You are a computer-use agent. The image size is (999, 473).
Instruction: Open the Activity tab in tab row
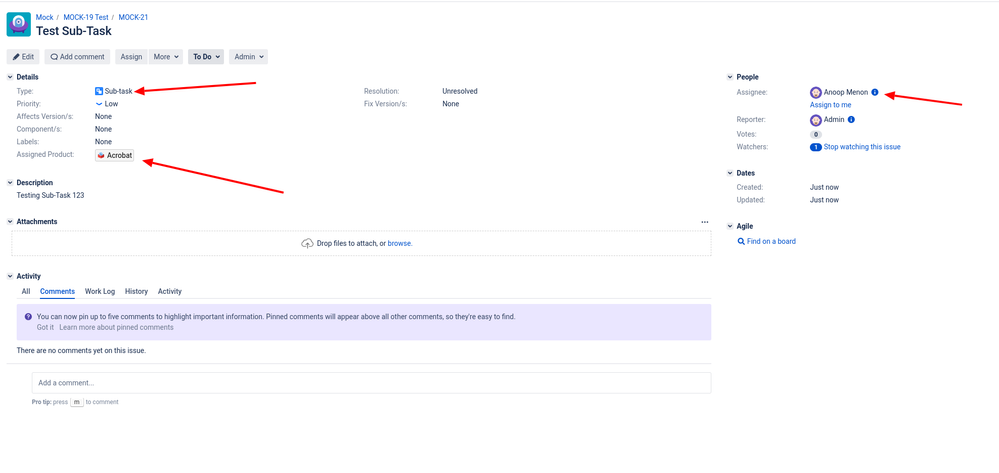[170, 291]
